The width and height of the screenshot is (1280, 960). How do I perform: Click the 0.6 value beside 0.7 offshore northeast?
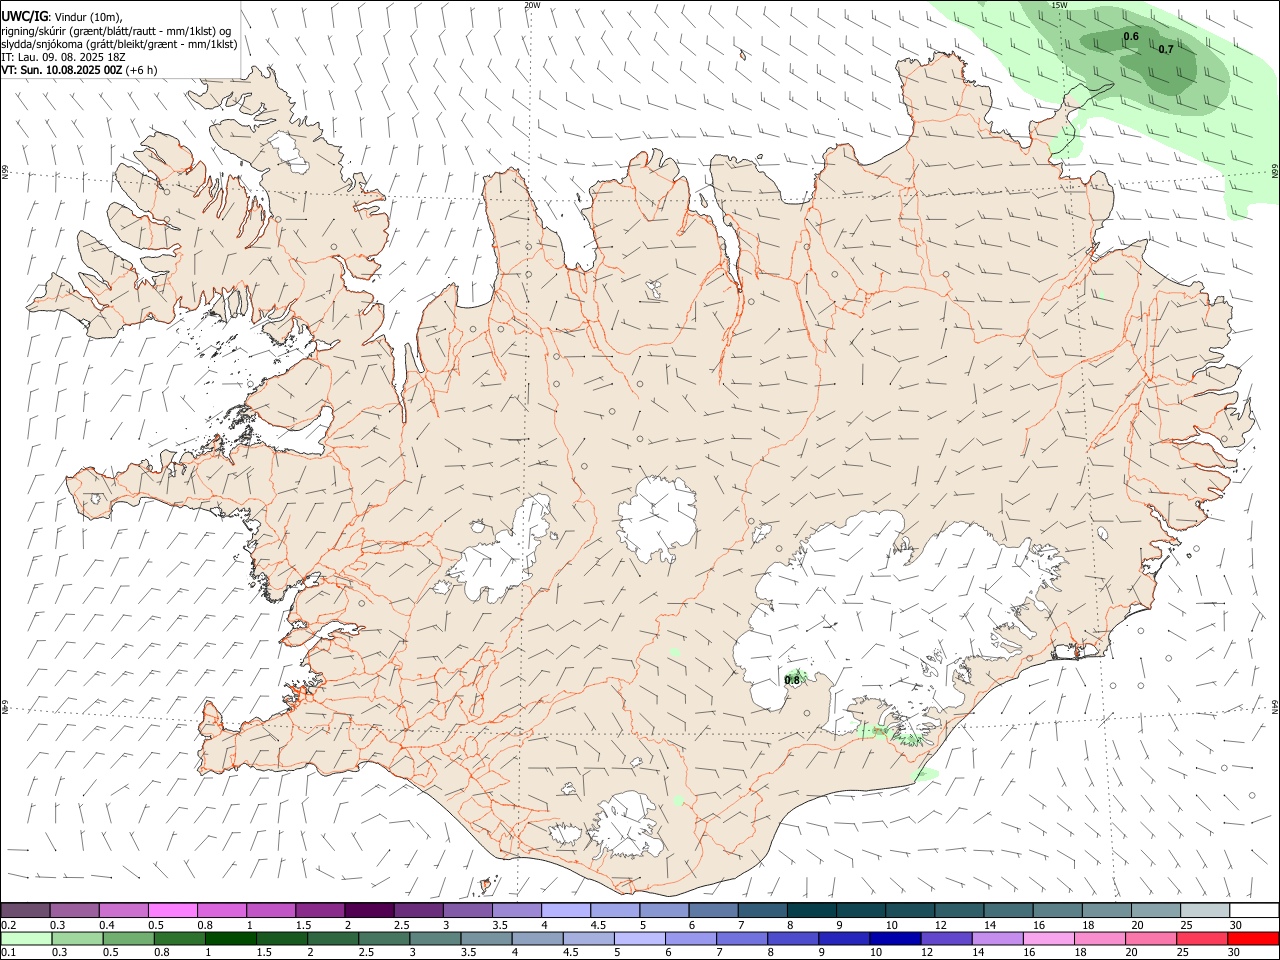coord(1131,36)
